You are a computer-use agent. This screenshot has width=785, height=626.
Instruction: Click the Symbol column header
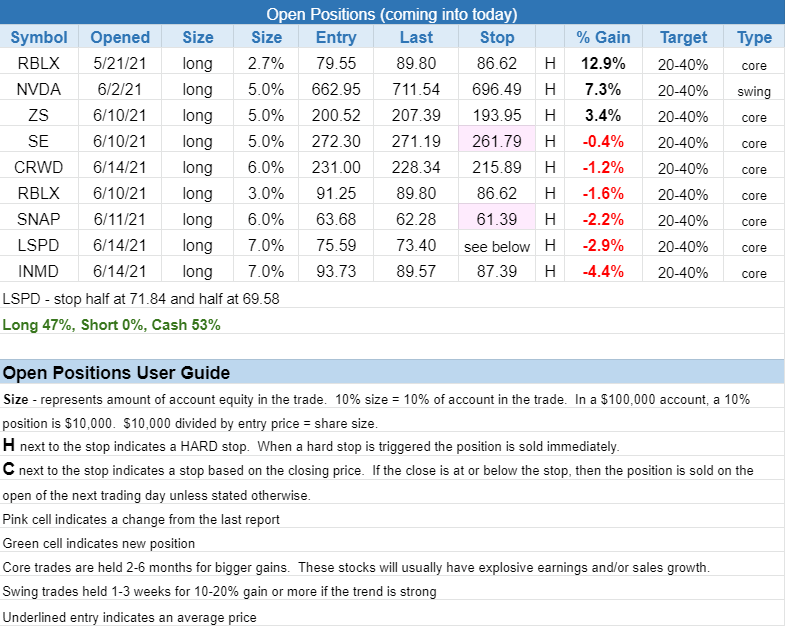click(x=39, y=37)
